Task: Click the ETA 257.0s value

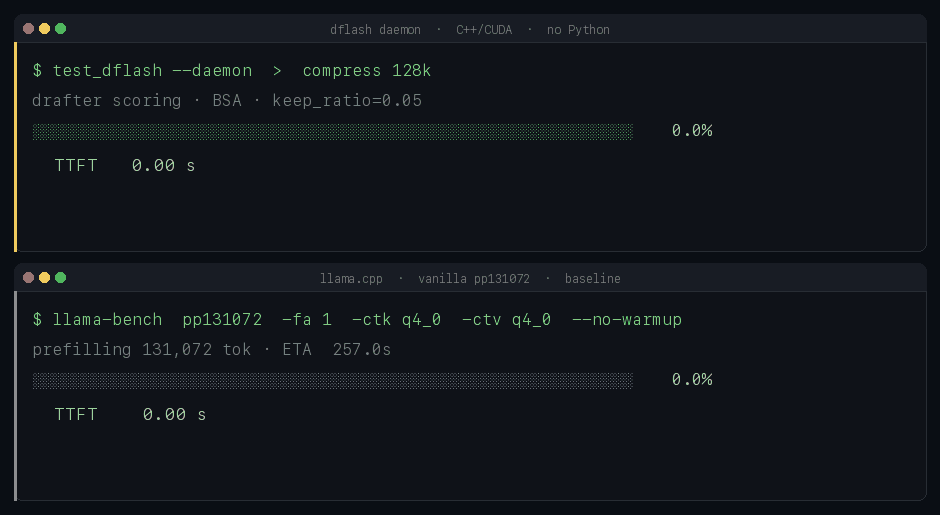Action: click(336, 350)
